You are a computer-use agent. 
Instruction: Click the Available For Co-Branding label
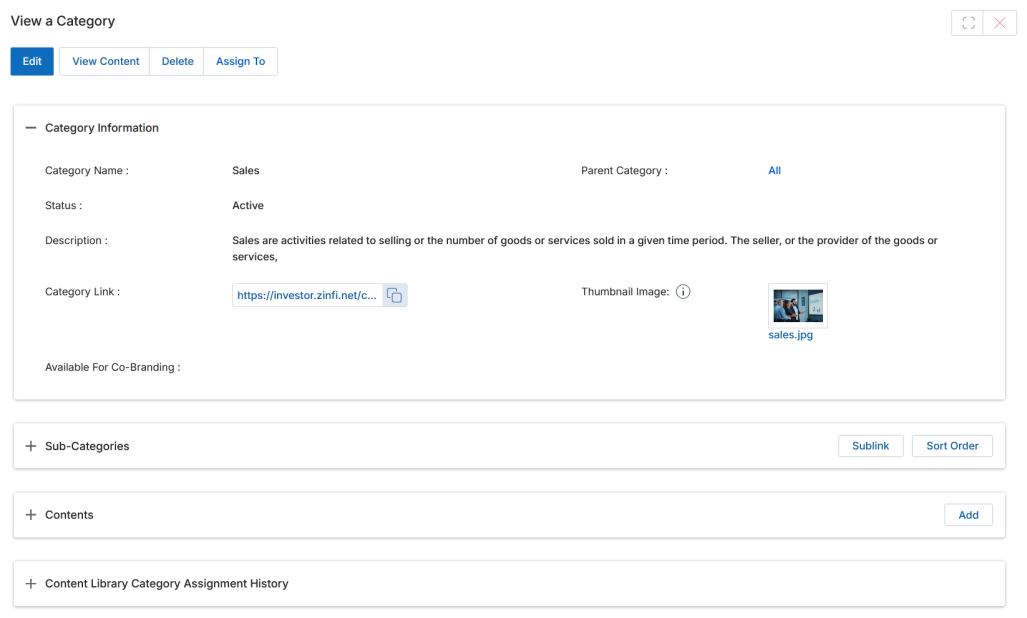pos(113,367)
